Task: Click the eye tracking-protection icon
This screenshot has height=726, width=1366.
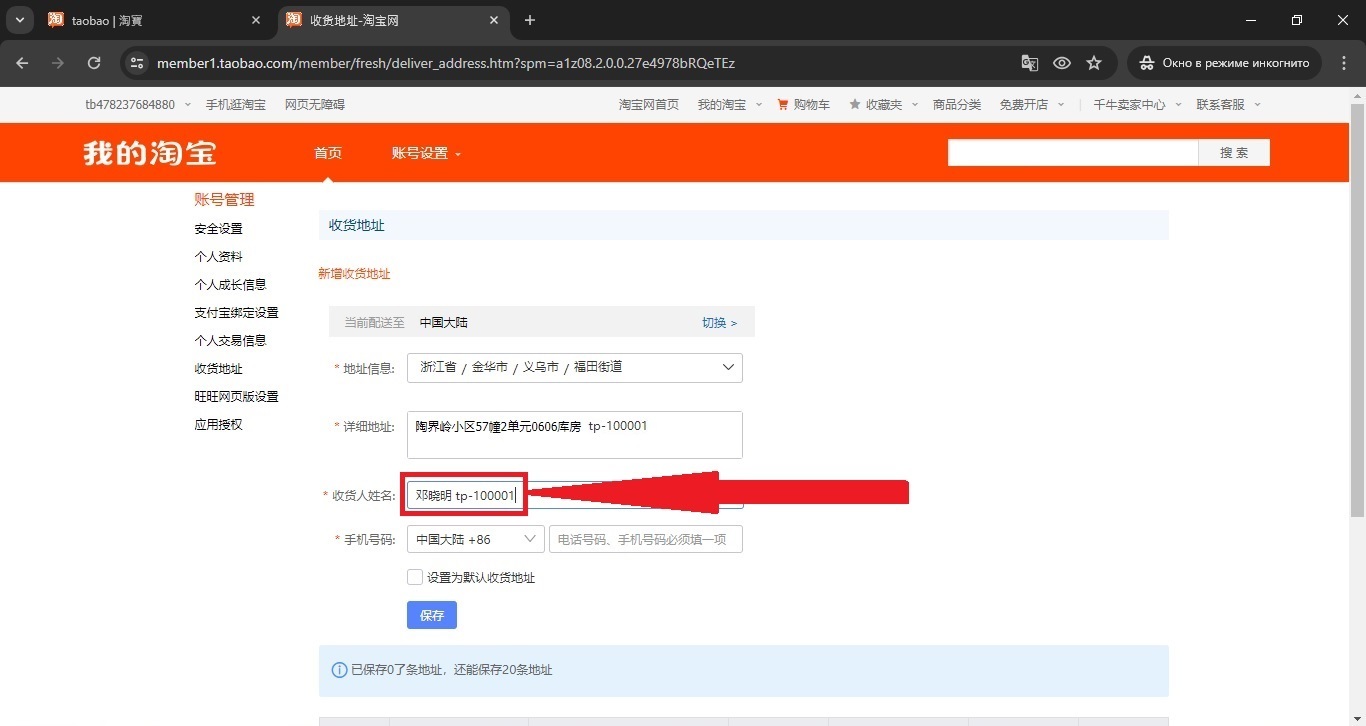Action: [1062, 63]
